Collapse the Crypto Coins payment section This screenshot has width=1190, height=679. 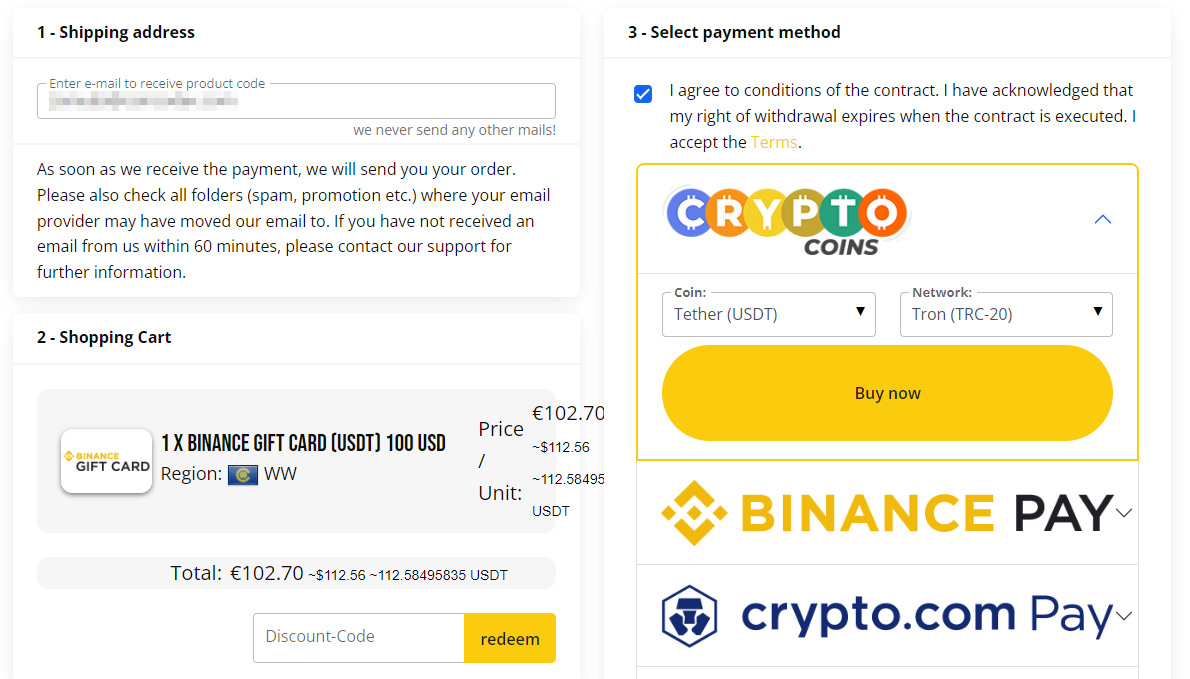(1102, 219)
